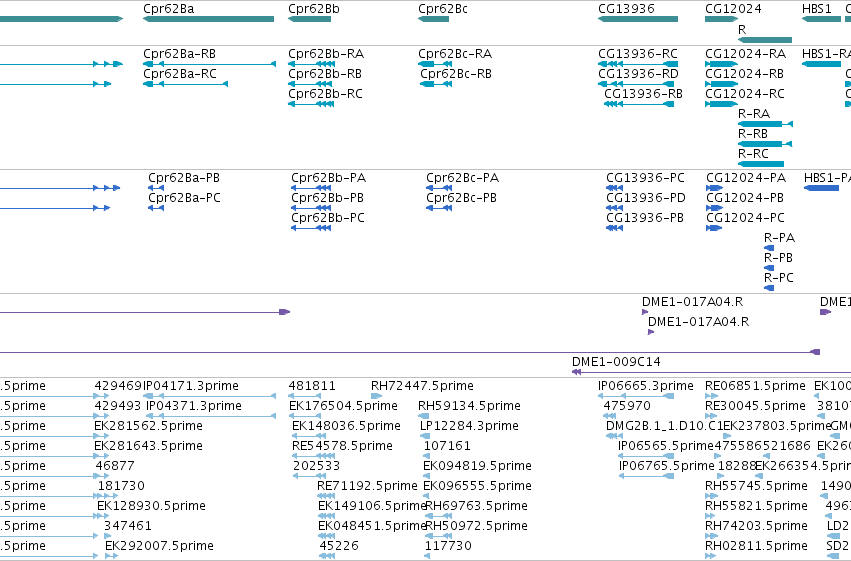
Task: Select EST IP04371.3prime
Action: [211, 417]
